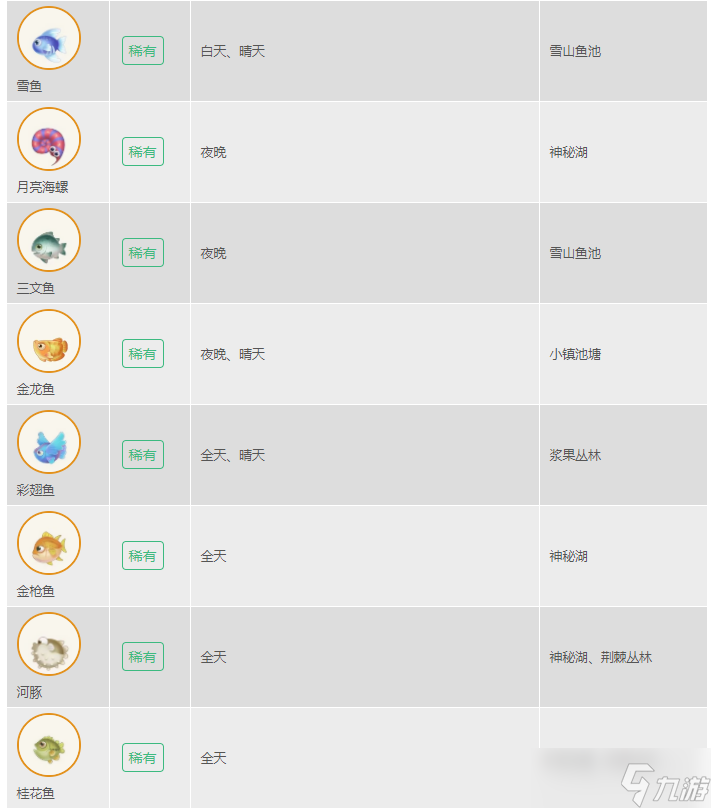711x808 pixels.
Task: Click the 夜晚、晴天 condition for 金龙鱼
Action: pos(233,354)
